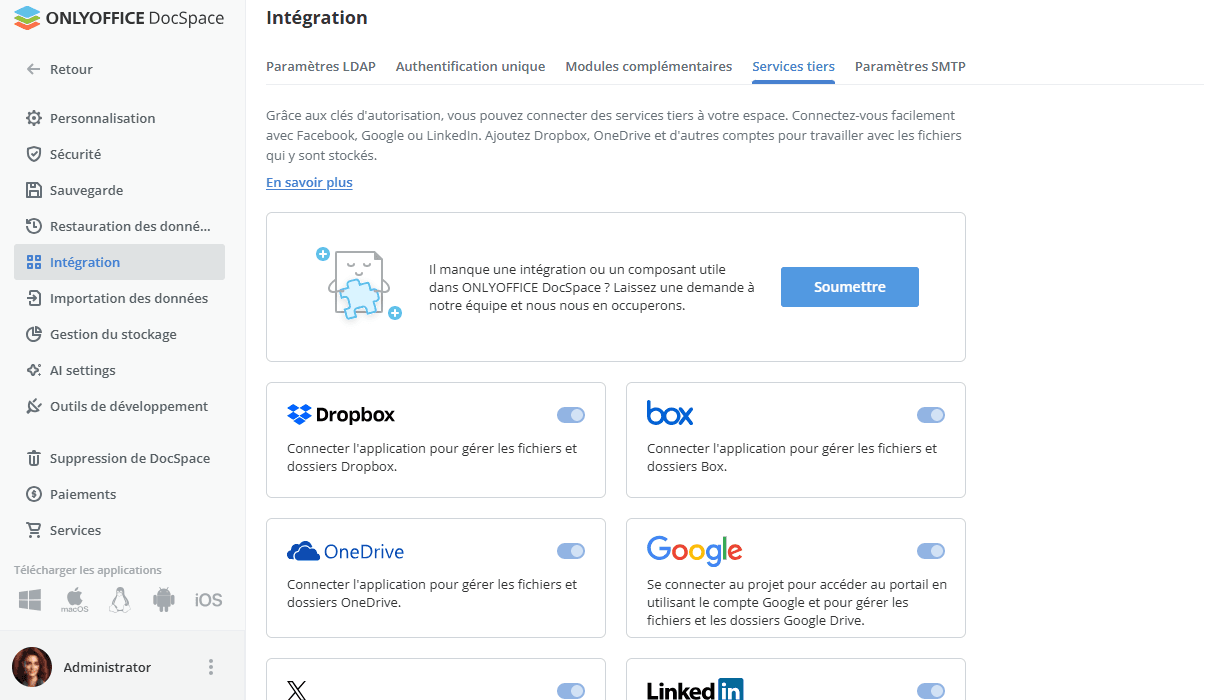1220x700 pixels.
Task: Open the Authentification unique tab
Action: (470, 66)
